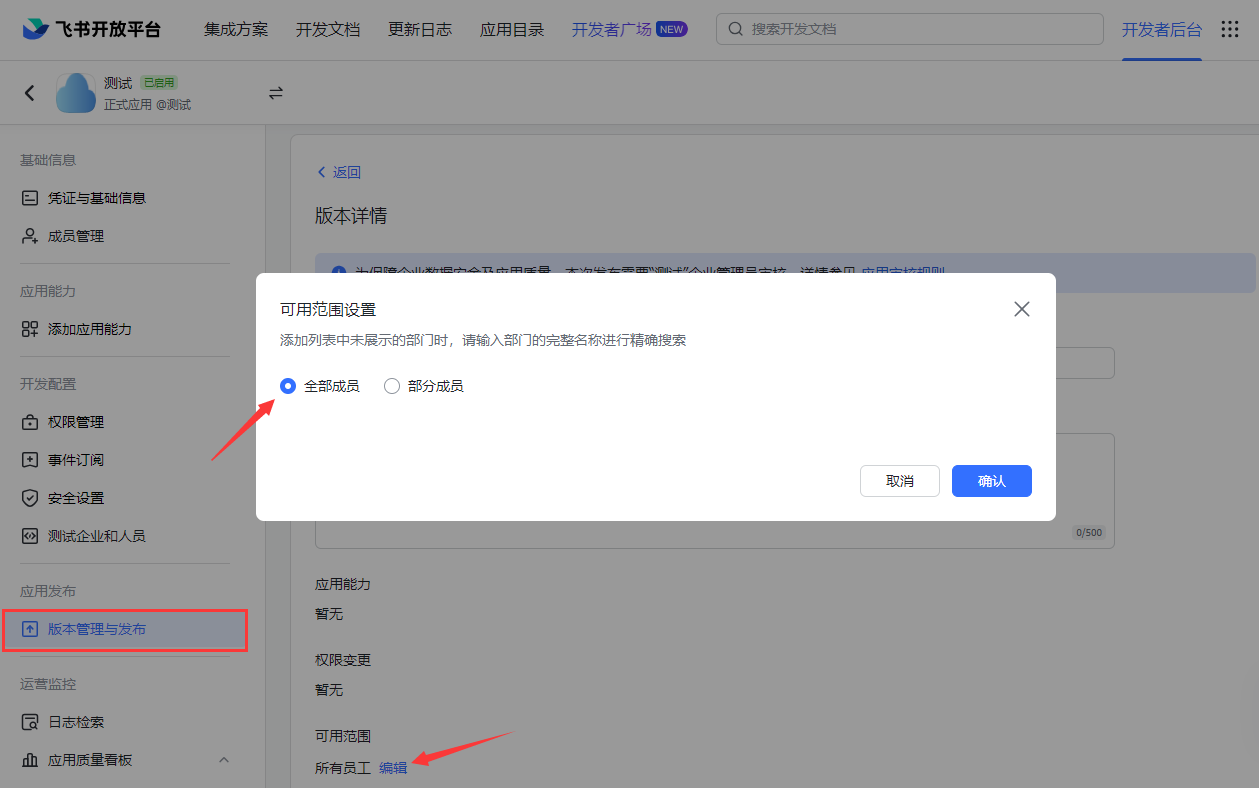The image size is (1259, 788).
Task: Open 权限管理 sidebar item
Action: pyautogui.click(x=76, y=422)
